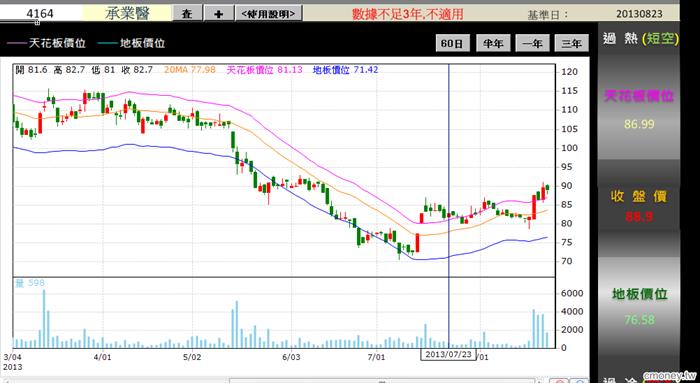Screen dimensions: 700x383
Task: Click the 4/01 date axis label
Action: tap(103, 357)
